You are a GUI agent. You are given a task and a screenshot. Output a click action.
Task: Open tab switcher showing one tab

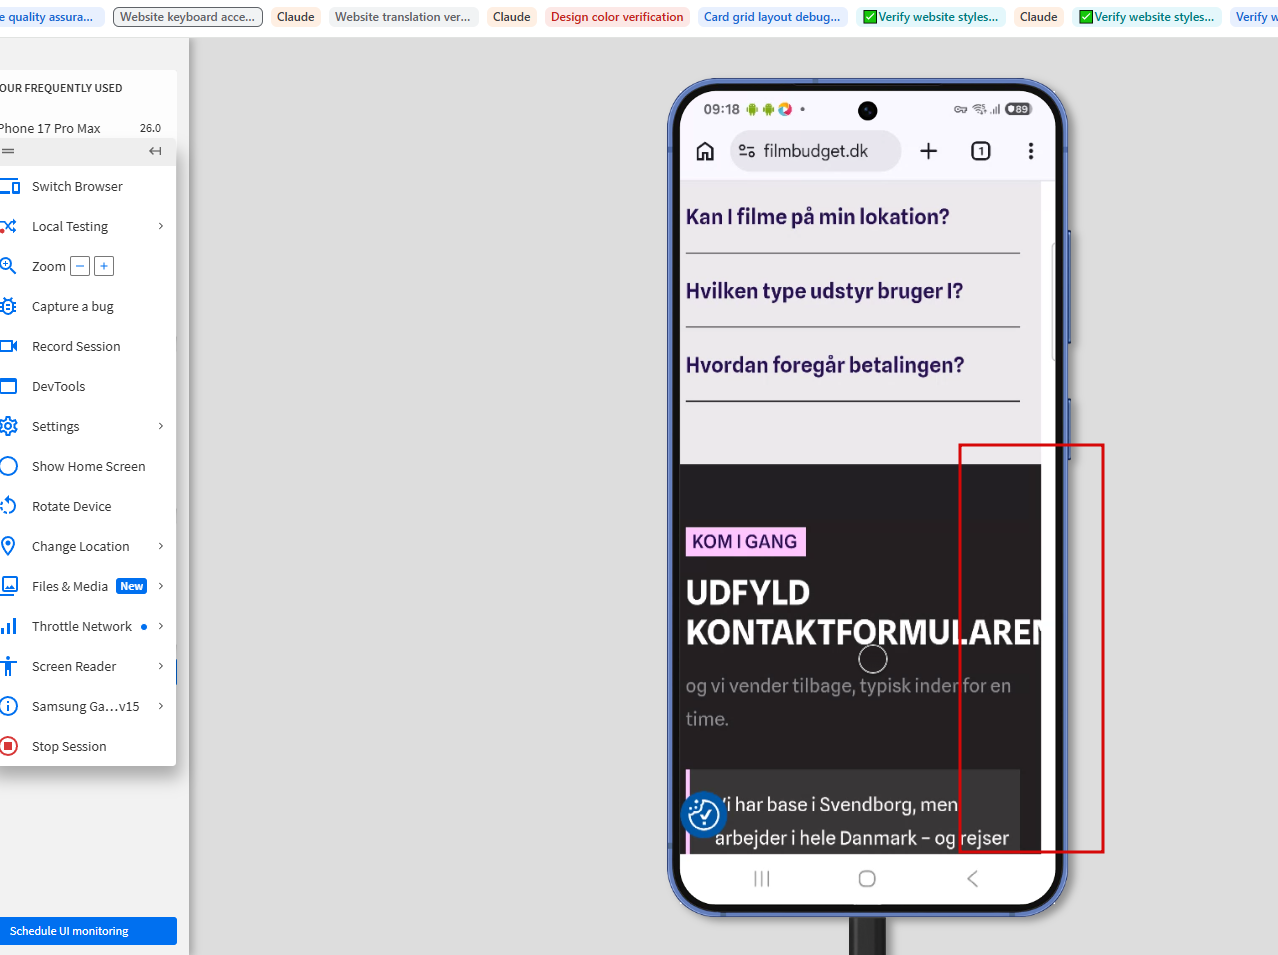(x=981, y=151)
